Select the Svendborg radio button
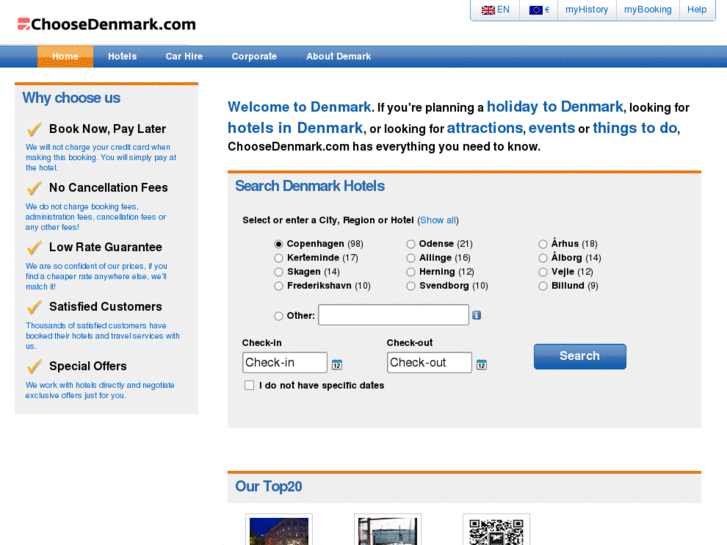This screenshot has height=545, width=727. (x=410, y=286)
